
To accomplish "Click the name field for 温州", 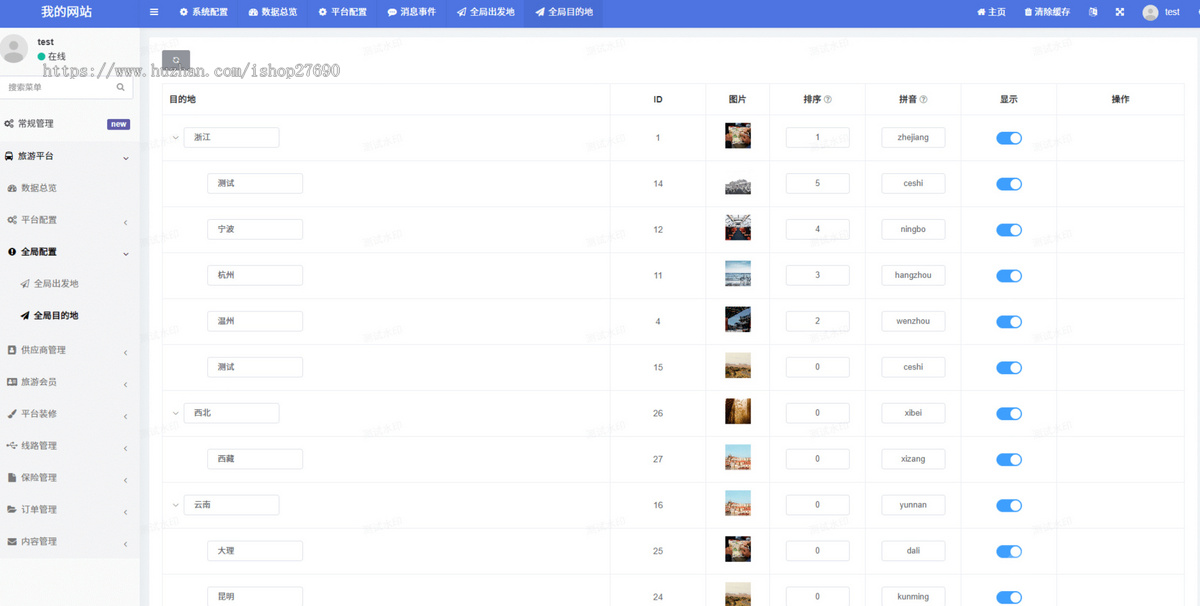I will point(255,321).
